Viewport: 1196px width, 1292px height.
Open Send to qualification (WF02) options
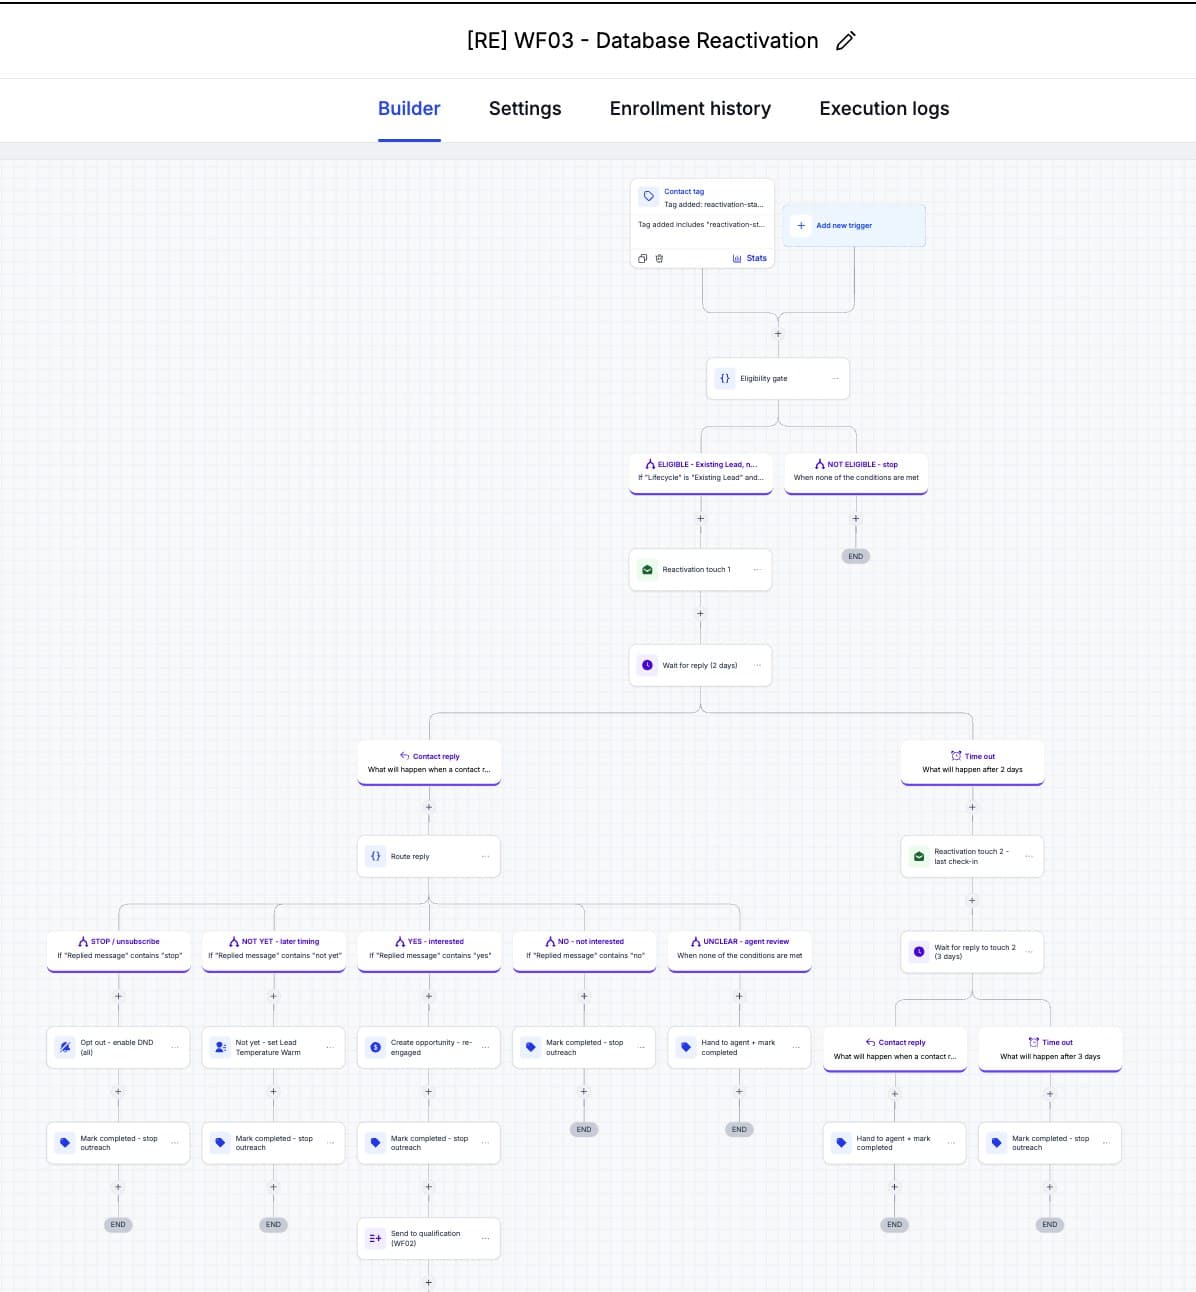pyautogui.click(x=485, y=1238)
